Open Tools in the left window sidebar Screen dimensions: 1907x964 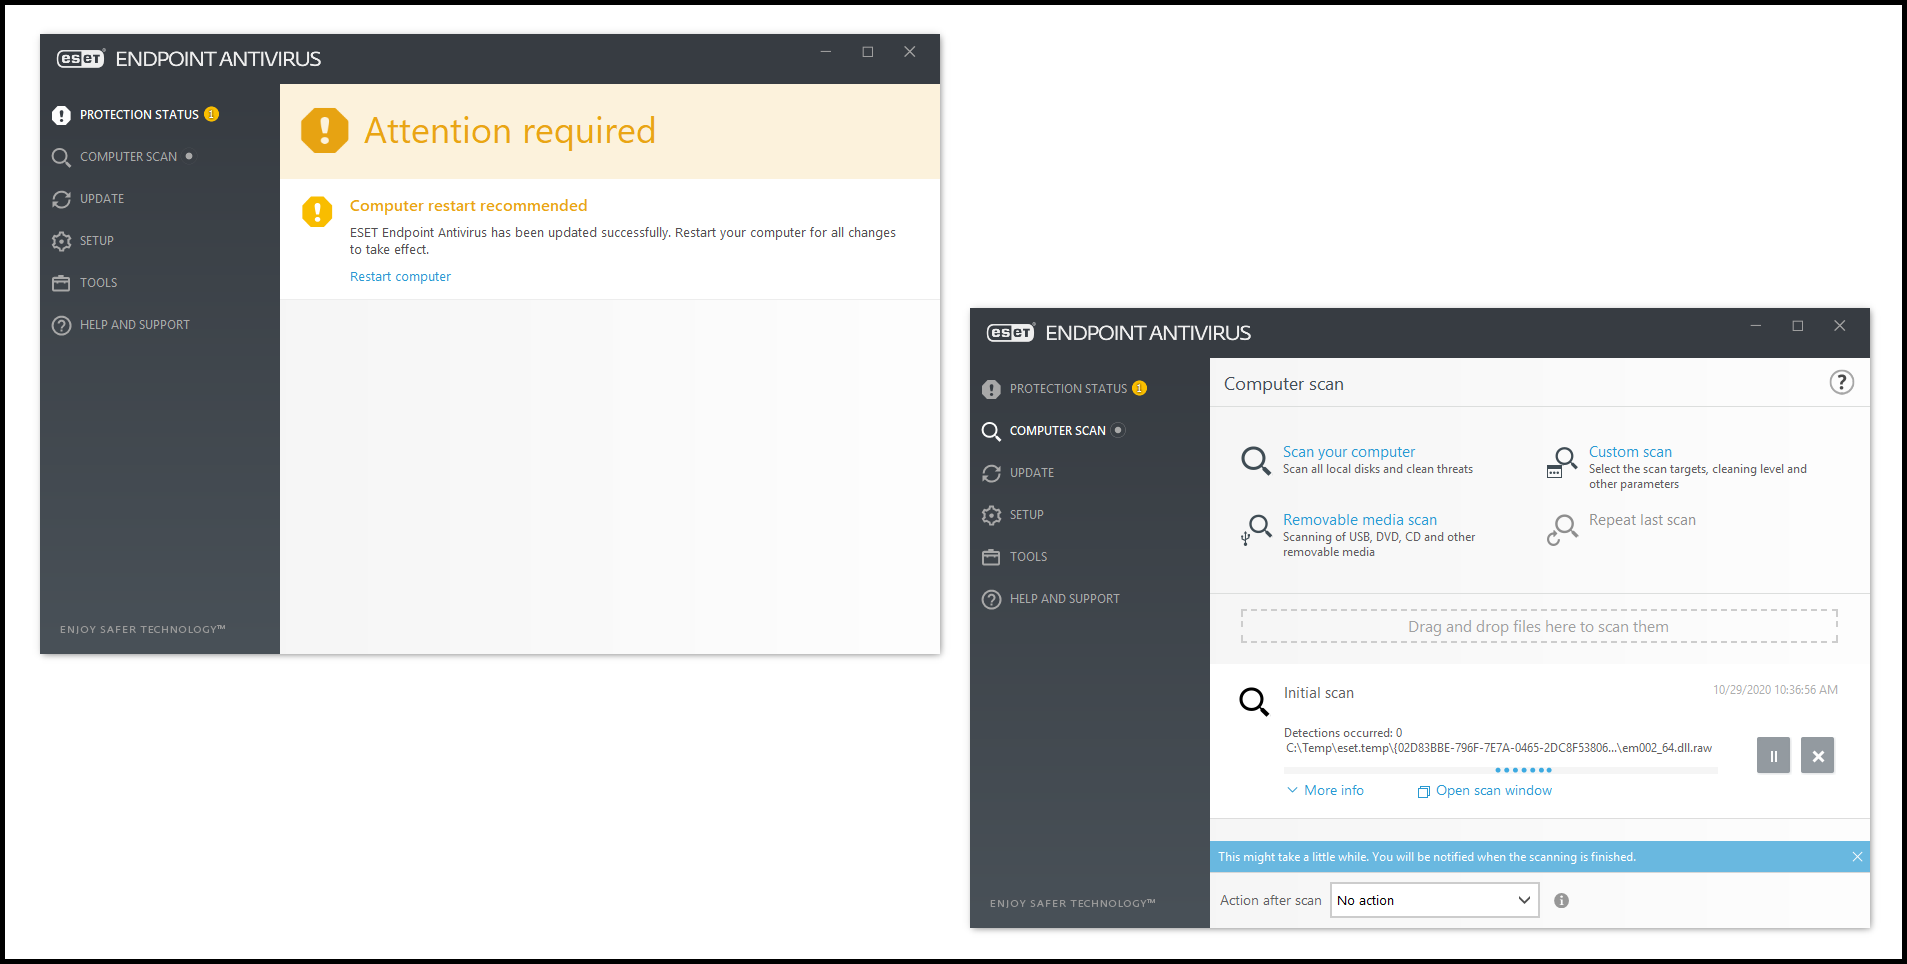click(99, 283)
